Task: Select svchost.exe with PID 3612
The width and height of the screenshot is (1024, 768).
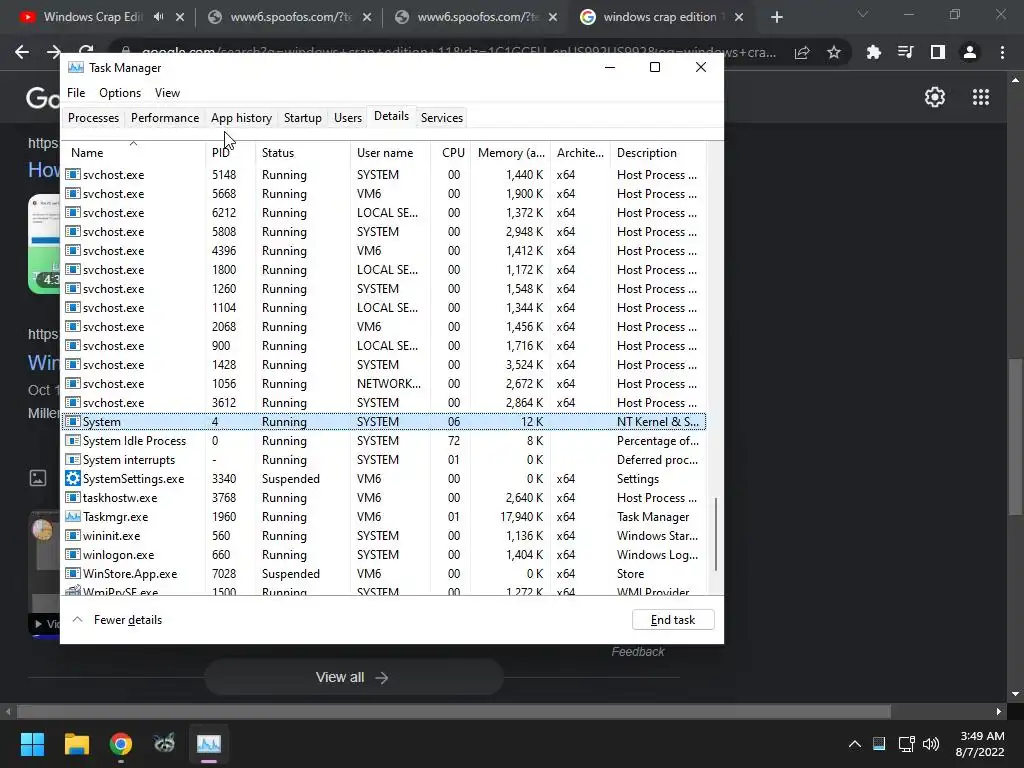Action: pos(384,403)
